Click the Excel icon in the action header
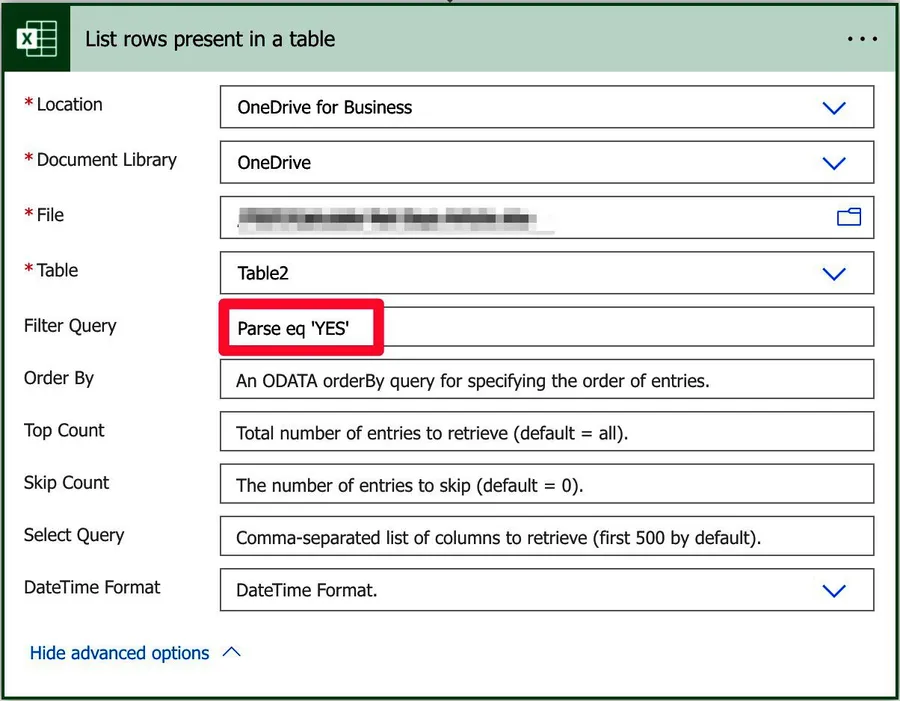Viewport: 900px width, 701px height. click(x=37, y=40)
